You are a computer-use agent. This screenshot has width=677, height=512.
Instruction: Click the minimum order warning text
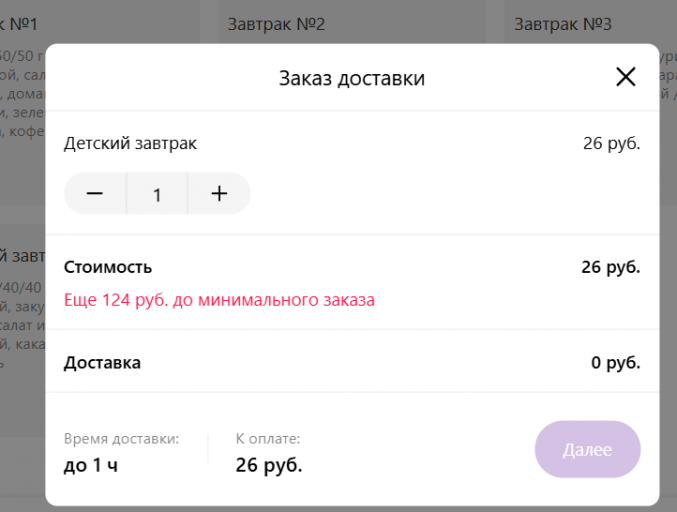(219, 300)
